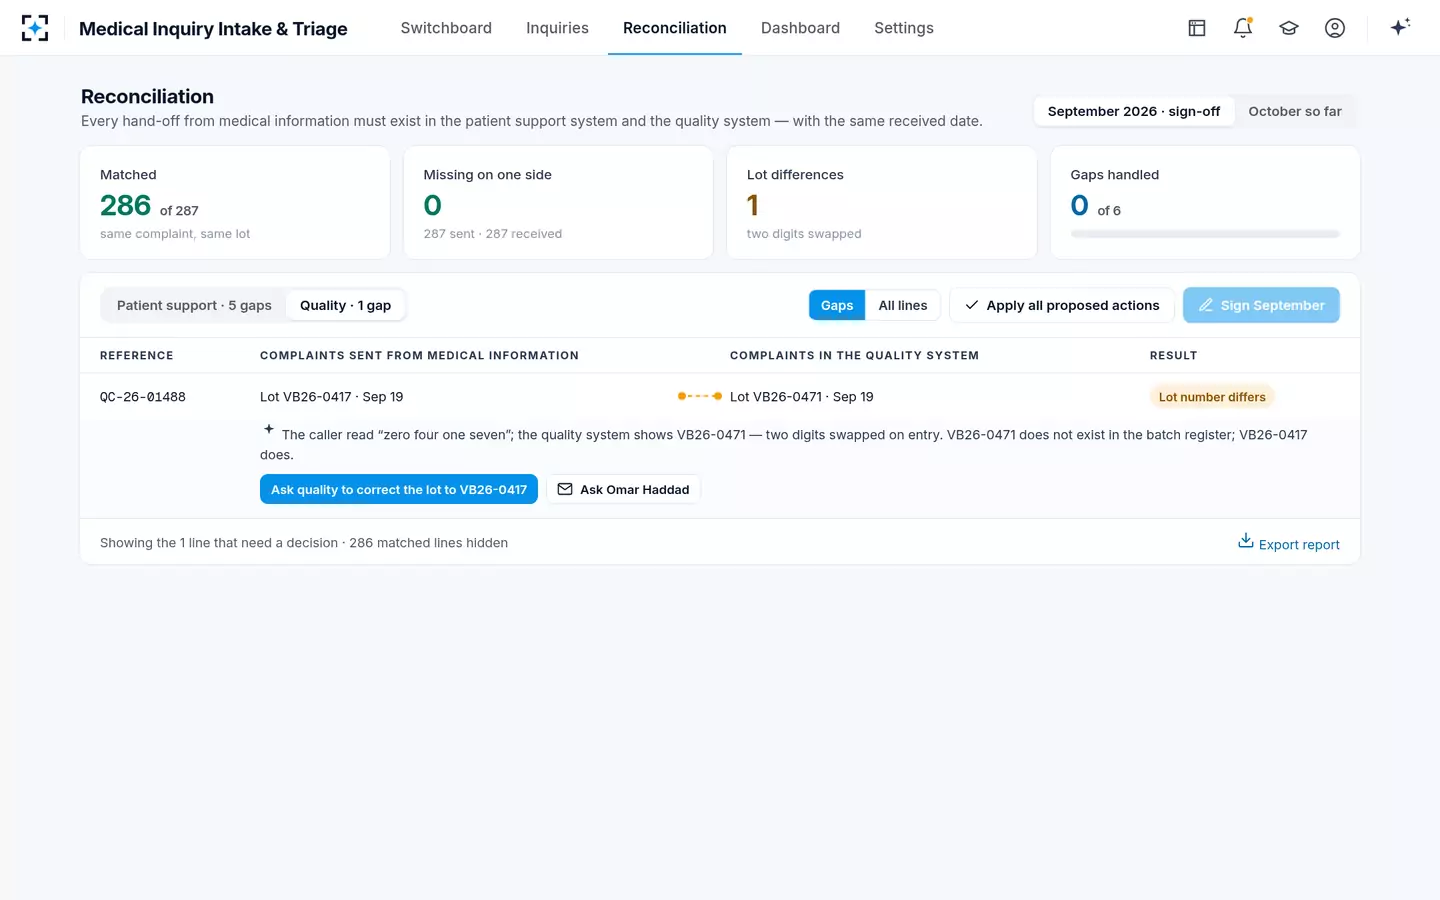Select the Reconciliation tab
The width and height of the screenshot is (1440, 900).
pyautogui.click(x=675, y=28)
